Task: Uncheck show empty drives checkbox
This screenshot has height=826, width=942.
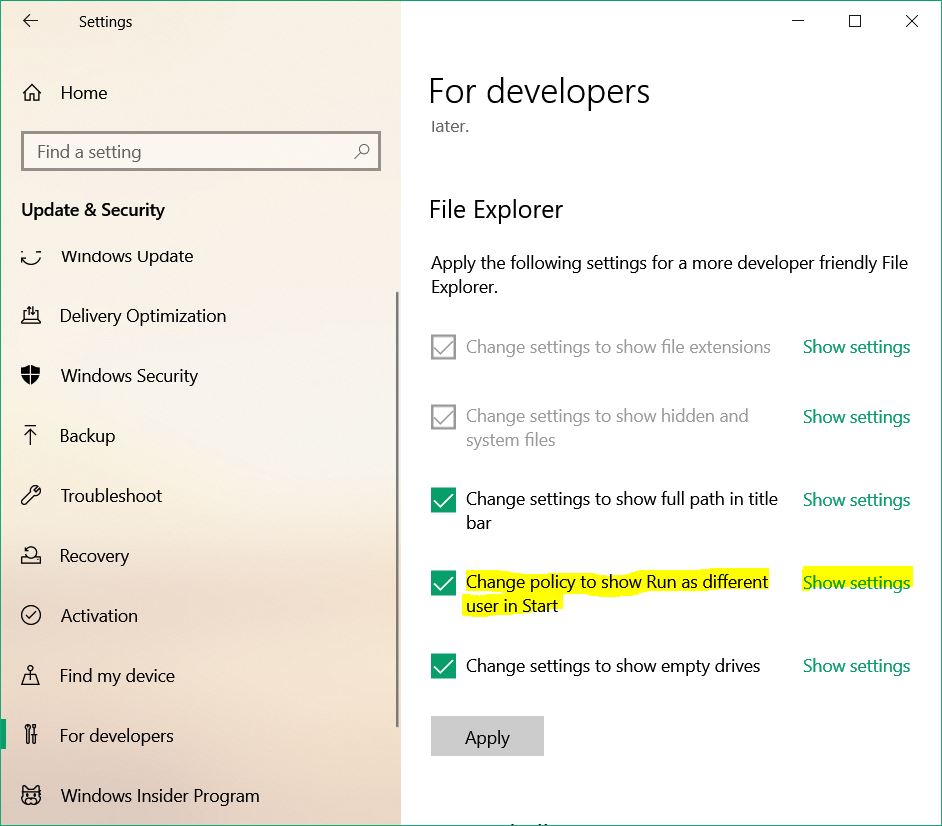Action: (x=443, y=666)
